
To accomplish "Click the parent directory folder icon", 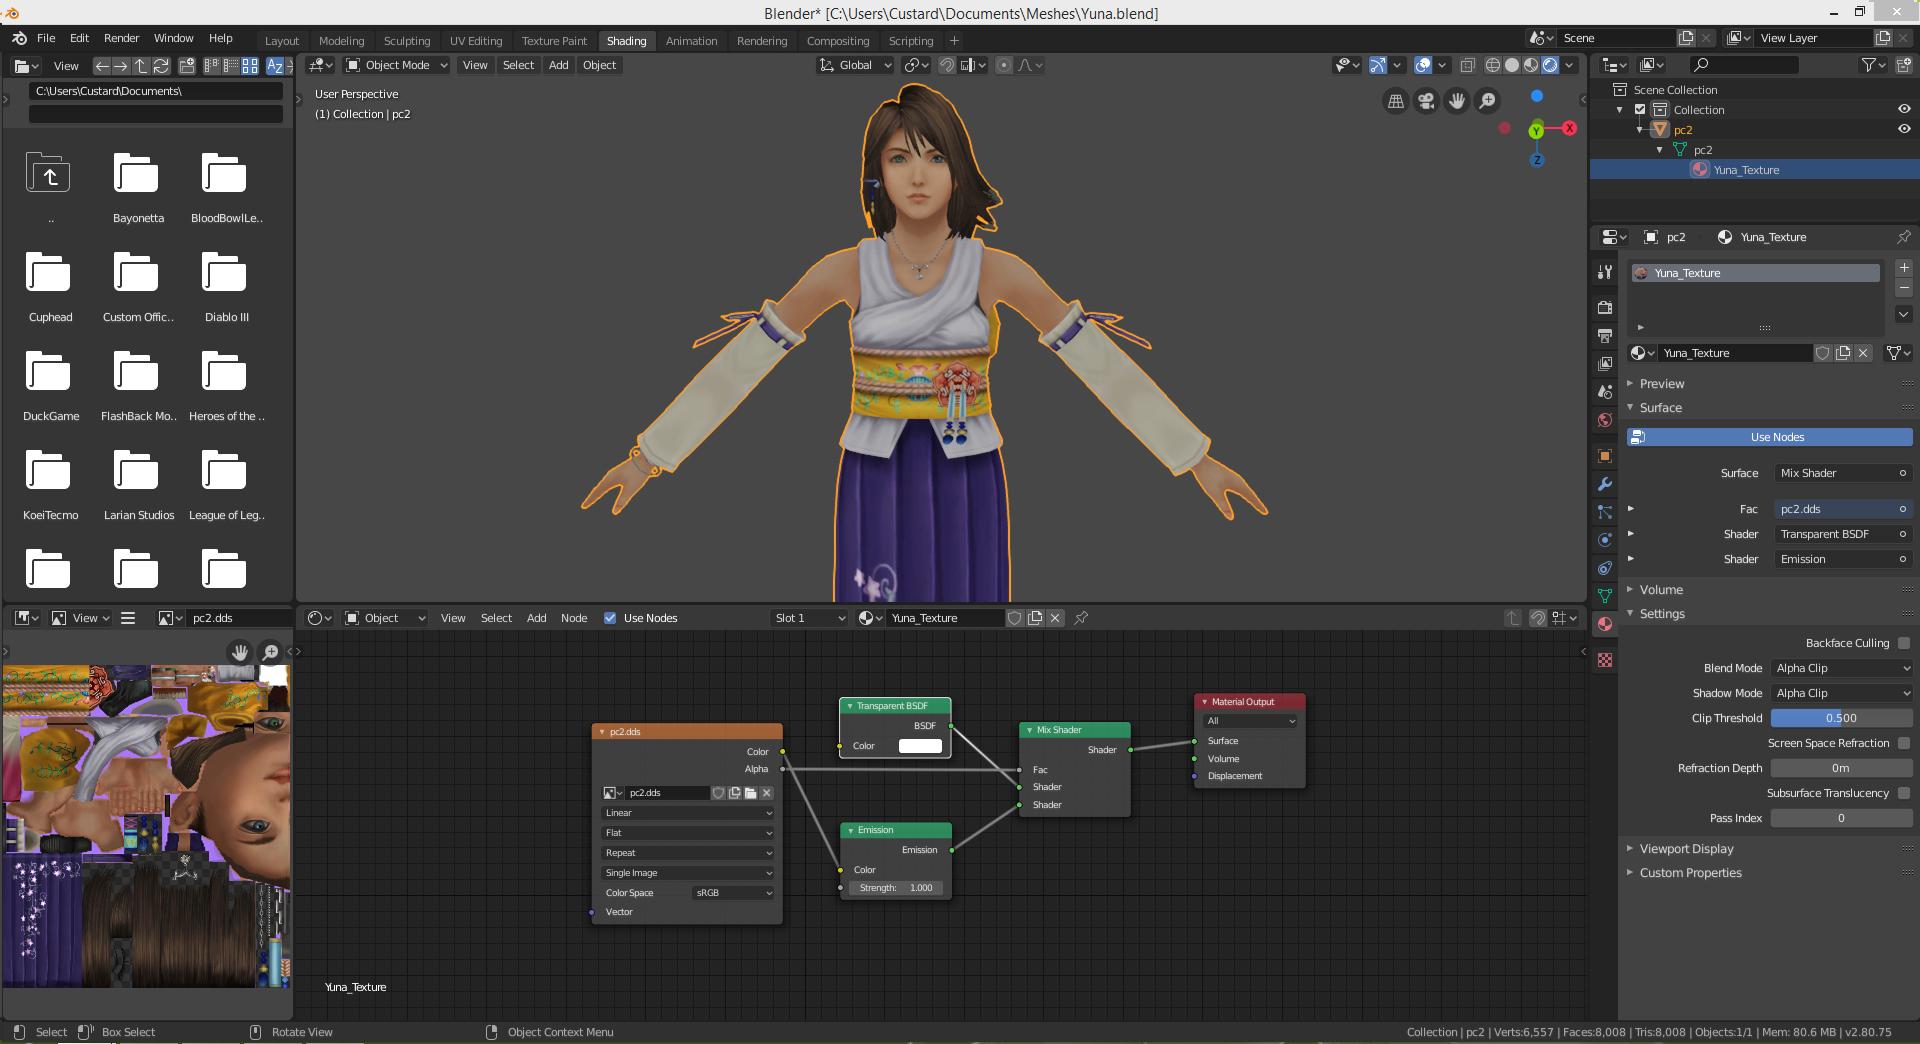I will [x=48, y=176].
